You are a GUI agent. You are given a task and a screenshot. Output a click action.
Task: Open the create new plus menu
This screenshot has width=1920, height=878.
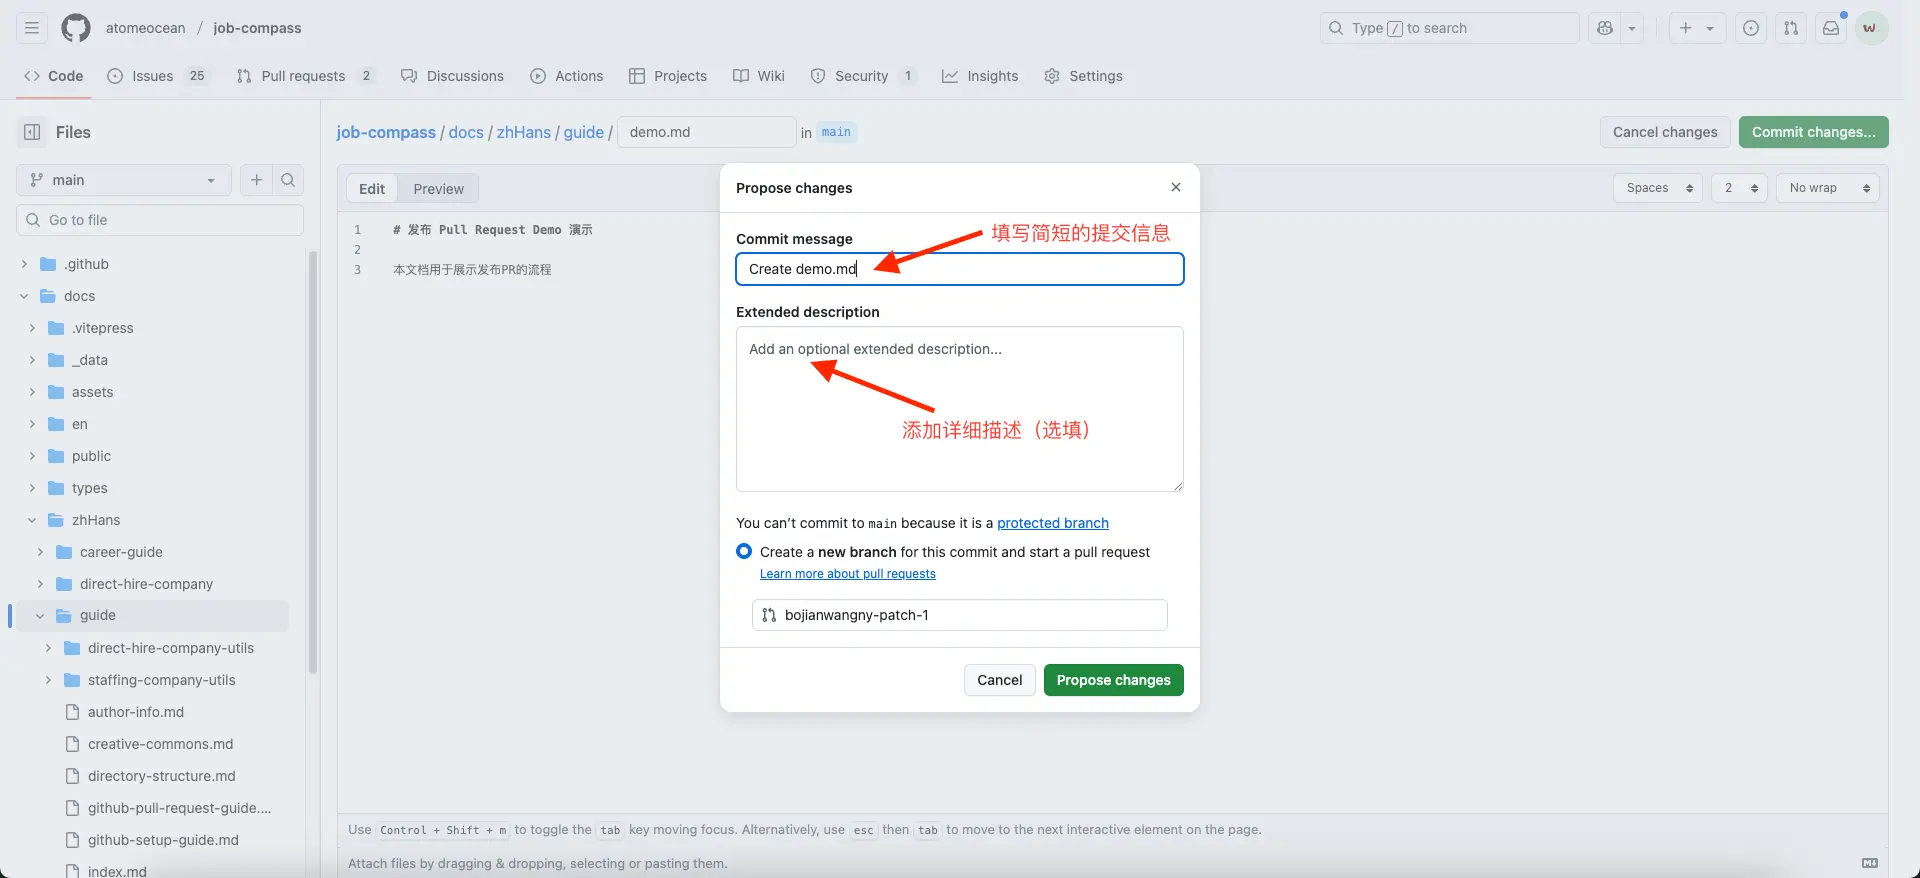coord(1696,28)
